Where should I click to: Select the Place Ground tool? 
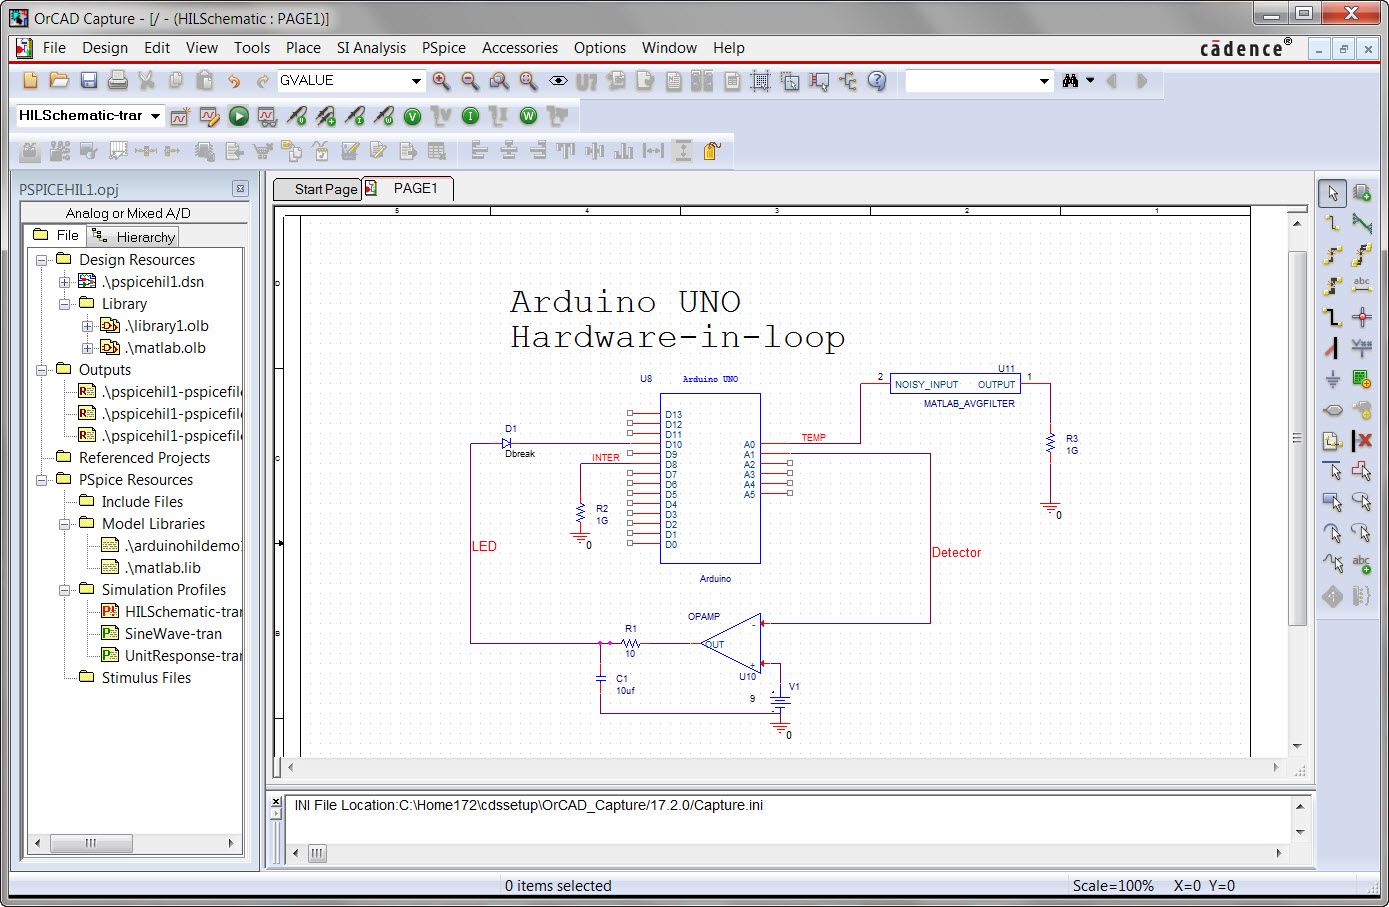pos(1332,379)
